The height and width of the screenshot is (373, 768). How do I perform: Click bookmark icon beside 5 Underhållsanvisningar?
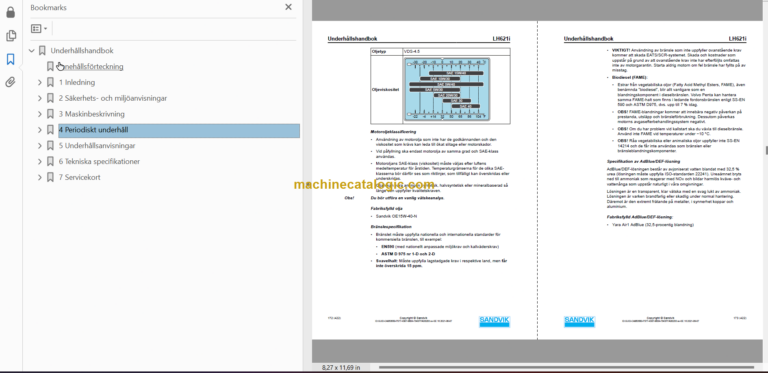pos(50,146)
